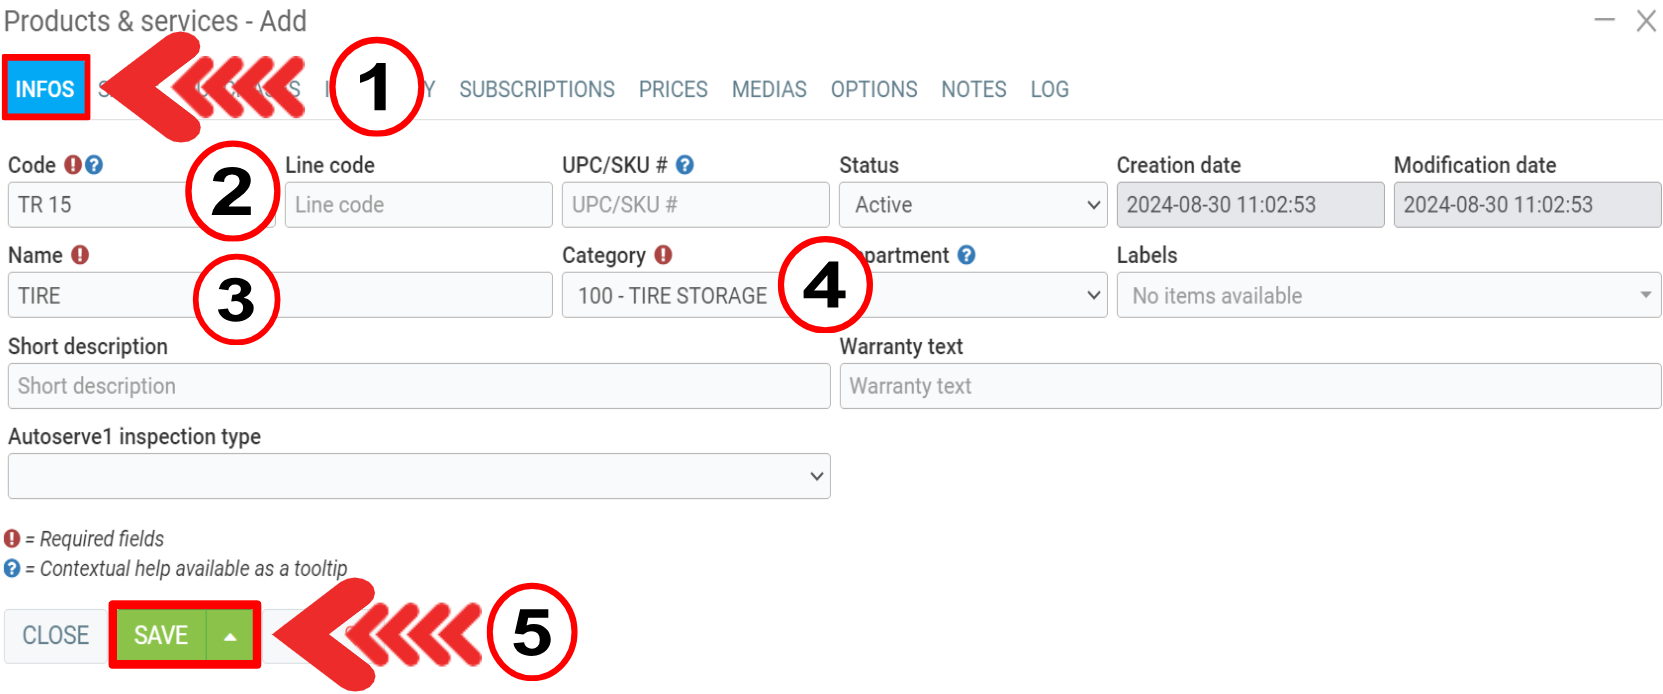Minimize the Products & services window
Screen dimensions: 1663x694
(1604, 20)
